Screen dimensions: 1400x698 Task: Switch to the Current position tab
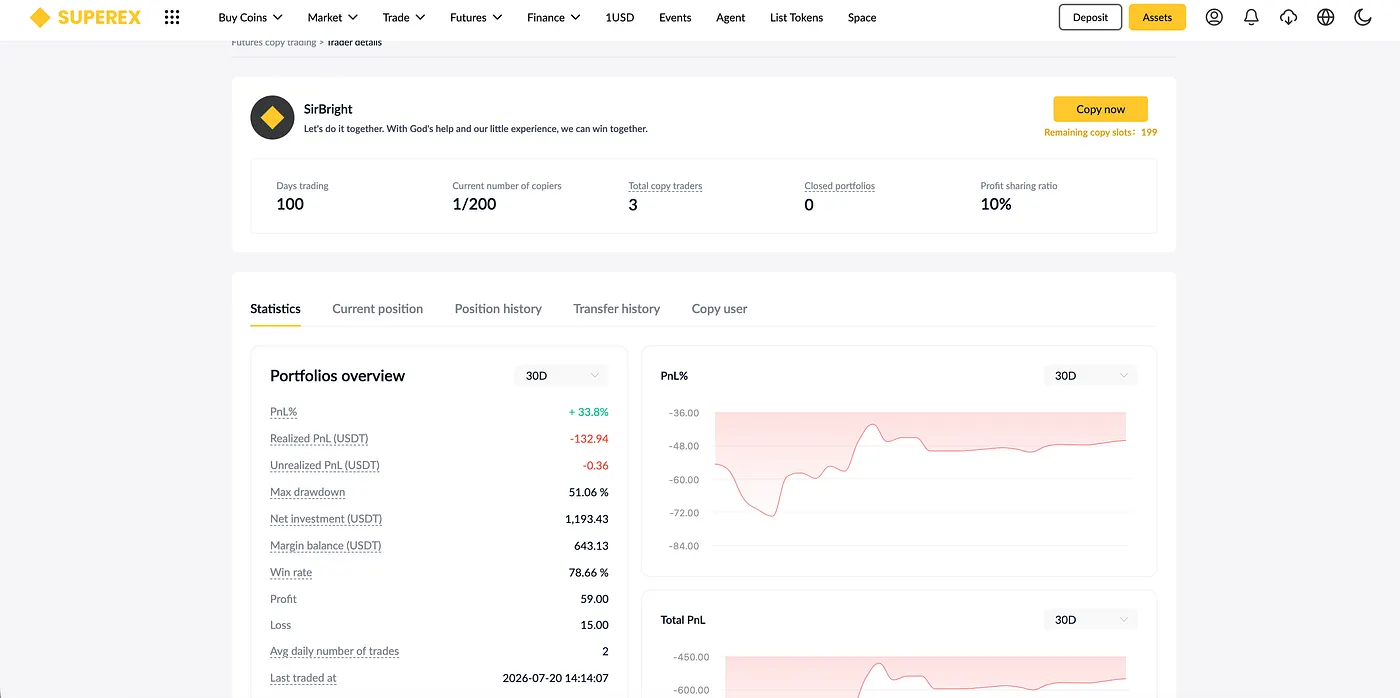(x=377, y=308)
